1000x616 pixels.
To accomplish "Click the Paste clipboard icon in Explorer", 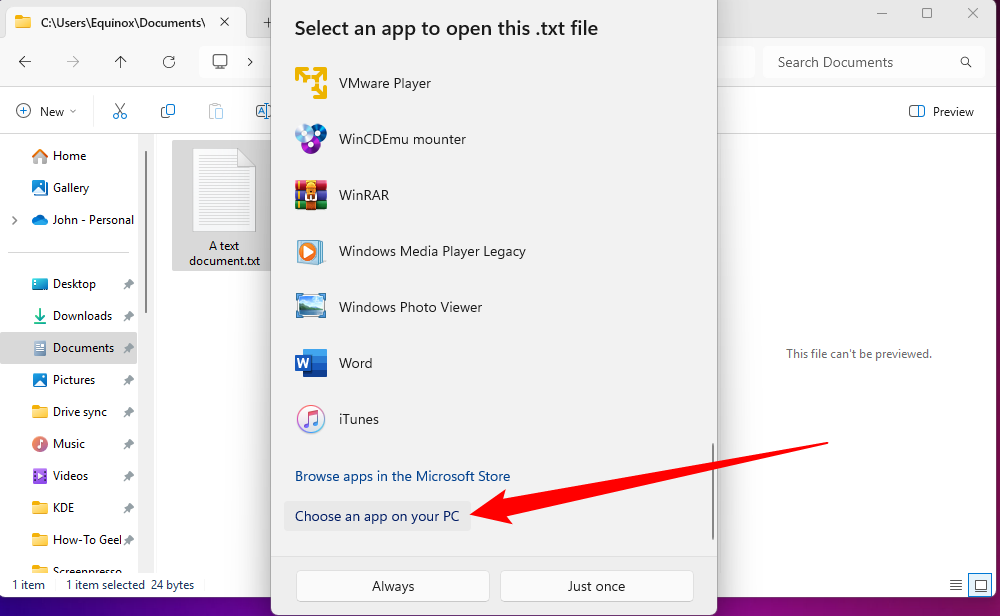I will point(216,112).
